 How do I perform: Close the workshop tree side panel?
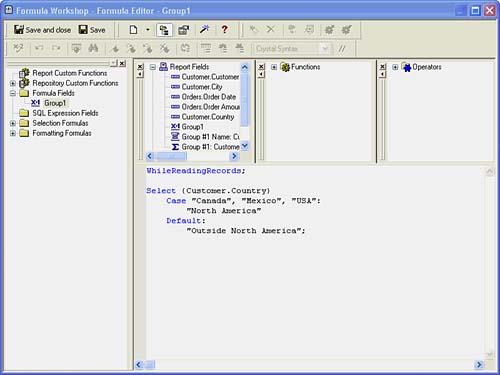click(x=122, y=63)
